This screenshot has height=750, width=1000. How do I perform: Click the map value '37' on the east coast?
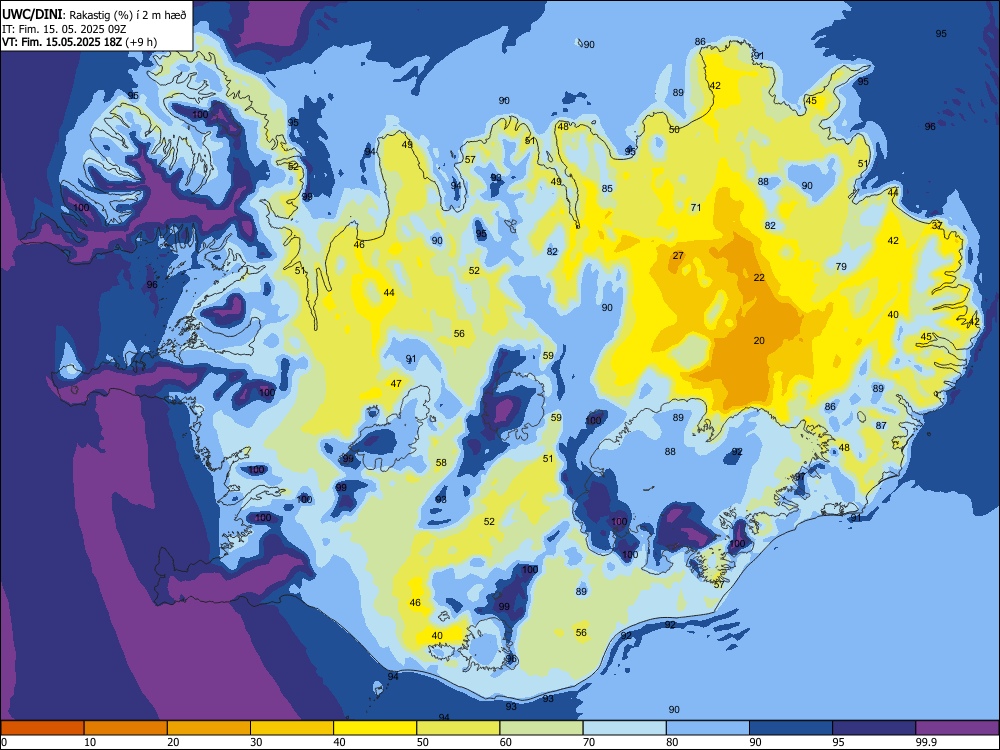coord(937,226)
